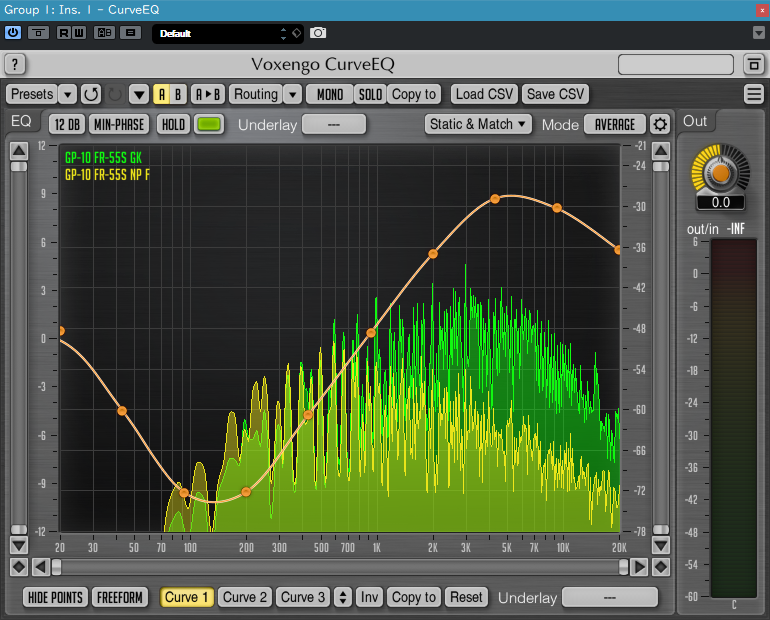This screenshot has width=770, height=620.
Task: Toggle HIDE POINTS
Action: coord(55,597)
